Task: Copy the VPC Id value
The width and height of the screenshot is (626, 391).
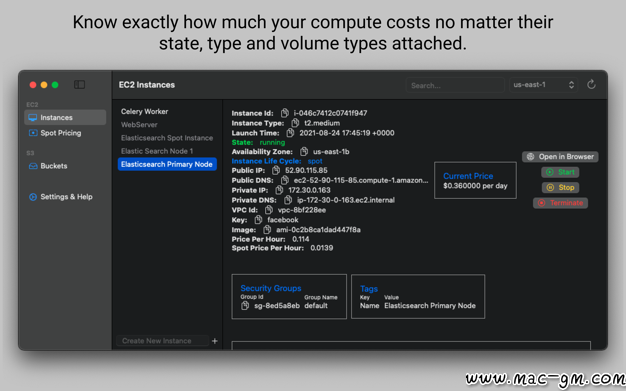Action: (x=269, y=210)
